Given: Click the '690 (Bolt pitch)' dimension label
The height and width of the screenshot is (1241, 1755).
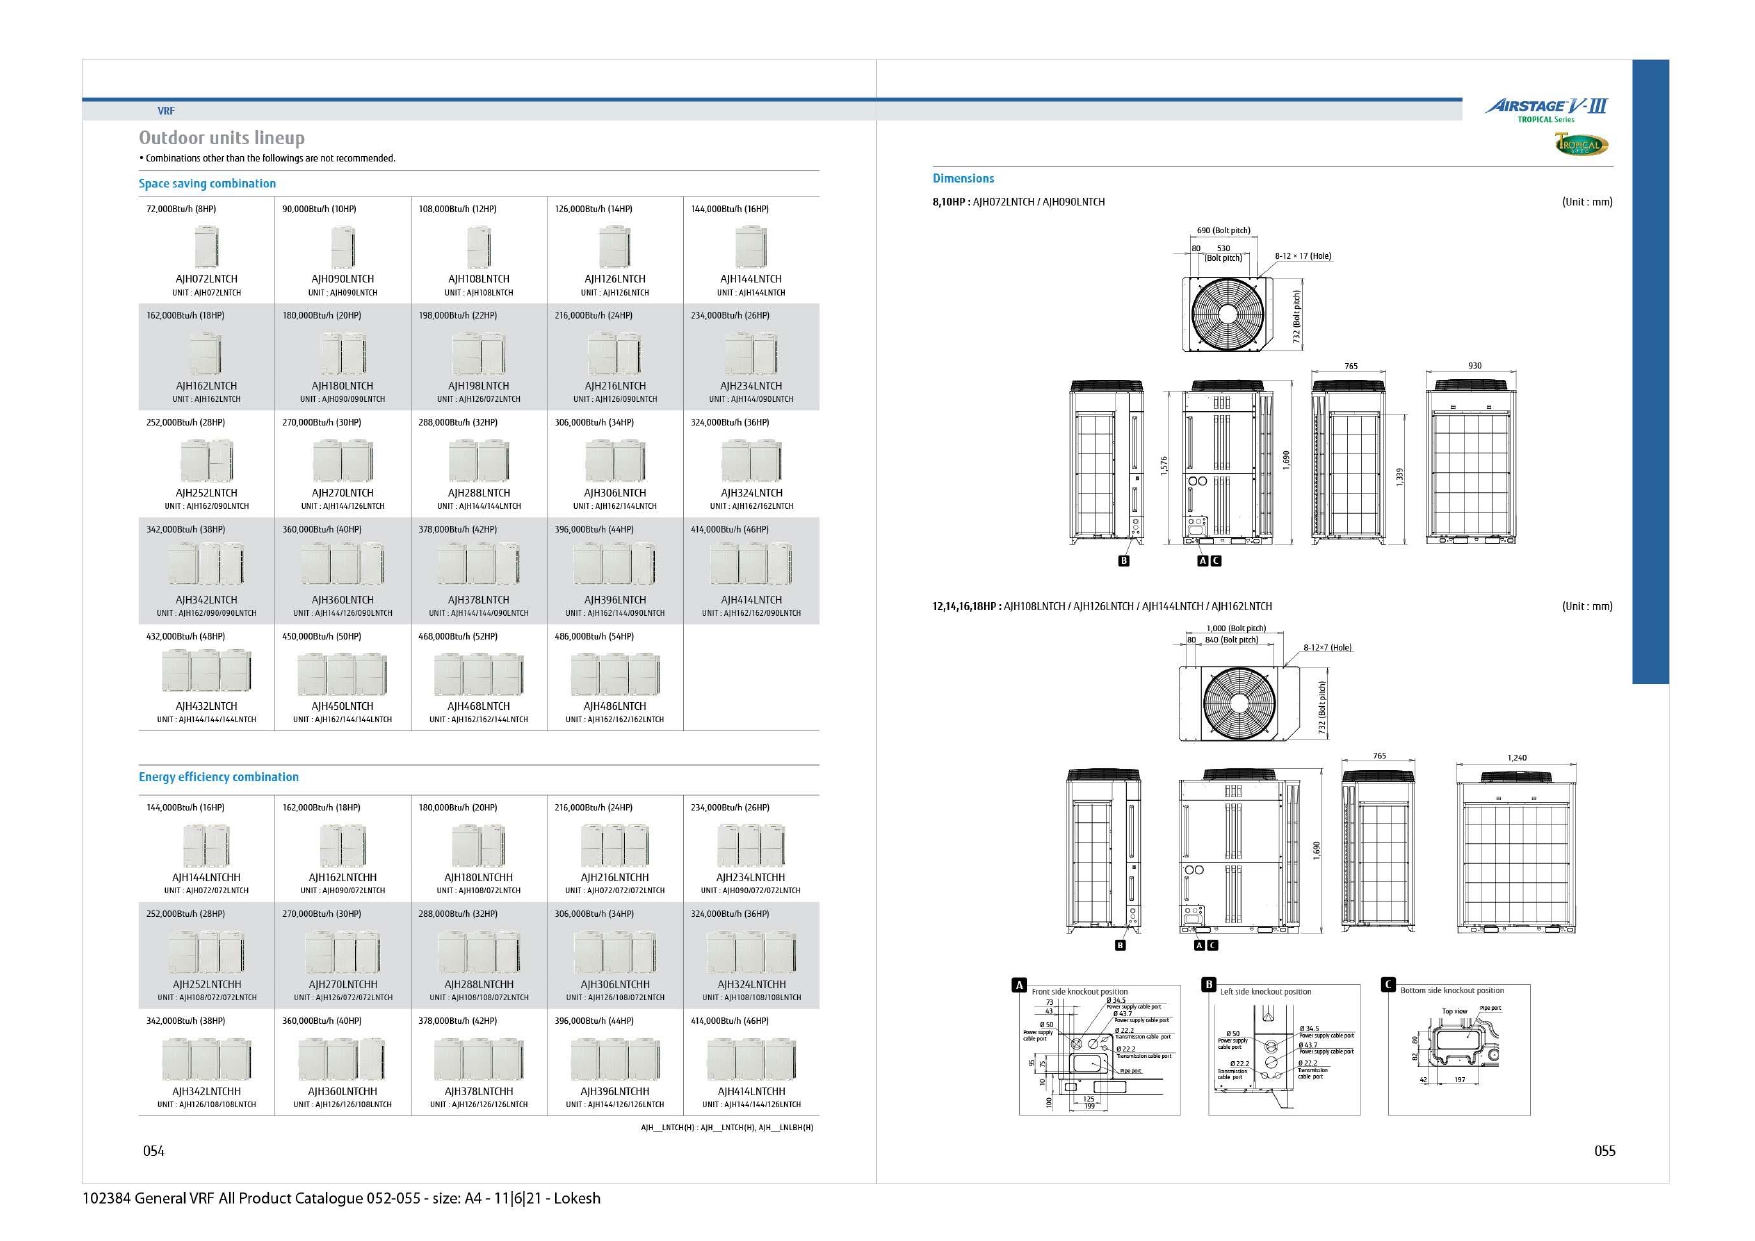Looking at the screenshot, I should pos(1224,230).
